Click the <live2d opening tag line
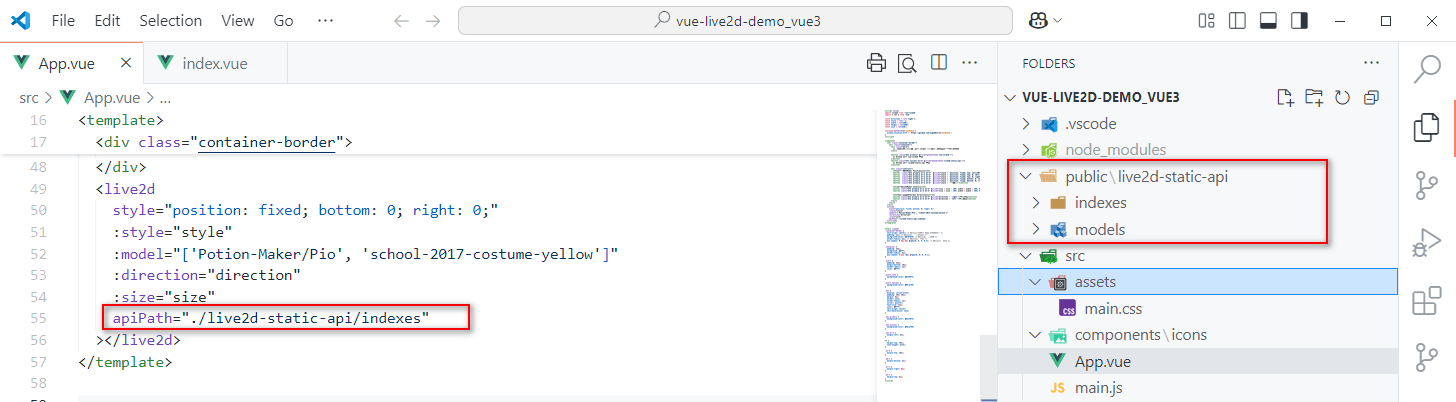Screen dimensions: 1456x402 point(125,188)
